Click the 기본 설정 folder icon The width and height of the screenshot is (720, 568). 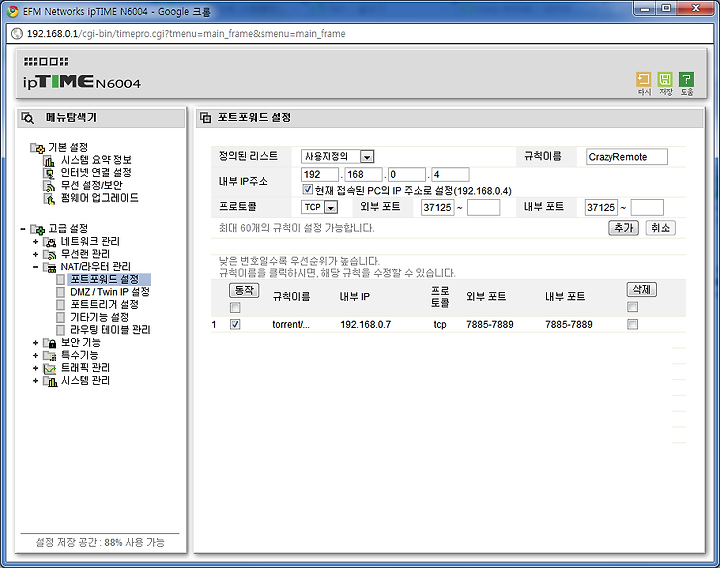(37, 148)
